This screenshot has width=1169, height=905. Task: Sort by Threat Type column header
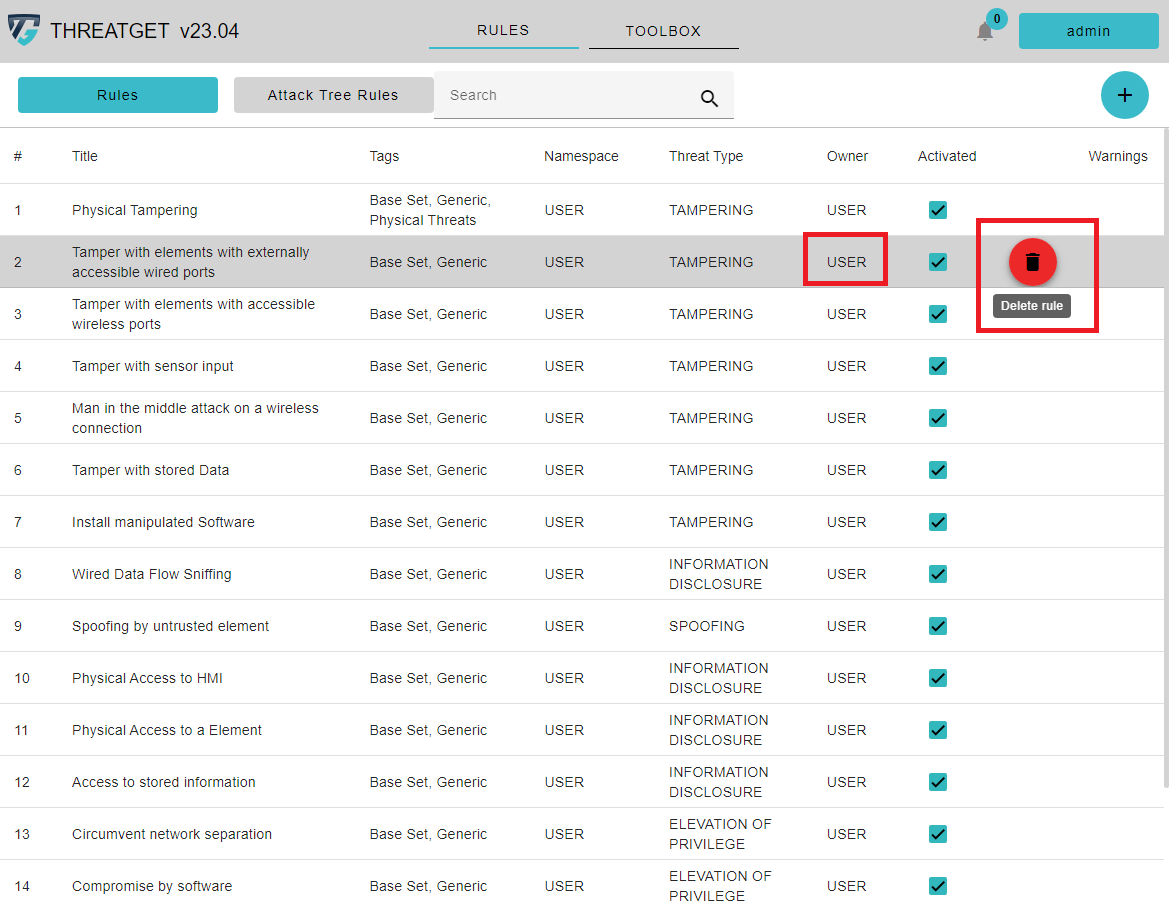click(706, 156)
